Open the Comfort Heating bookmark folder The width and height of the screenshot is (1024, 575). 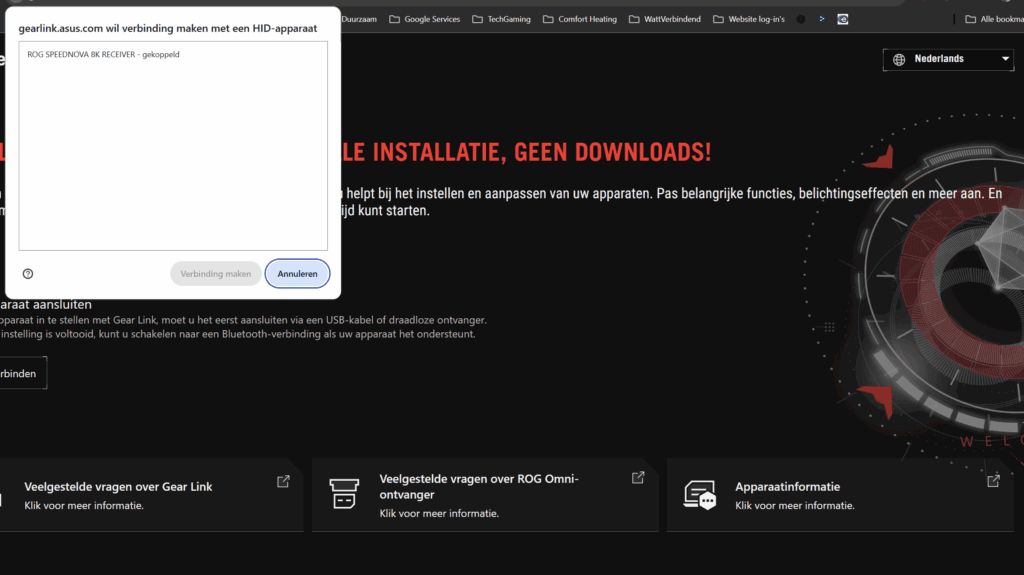coord(580,19)
